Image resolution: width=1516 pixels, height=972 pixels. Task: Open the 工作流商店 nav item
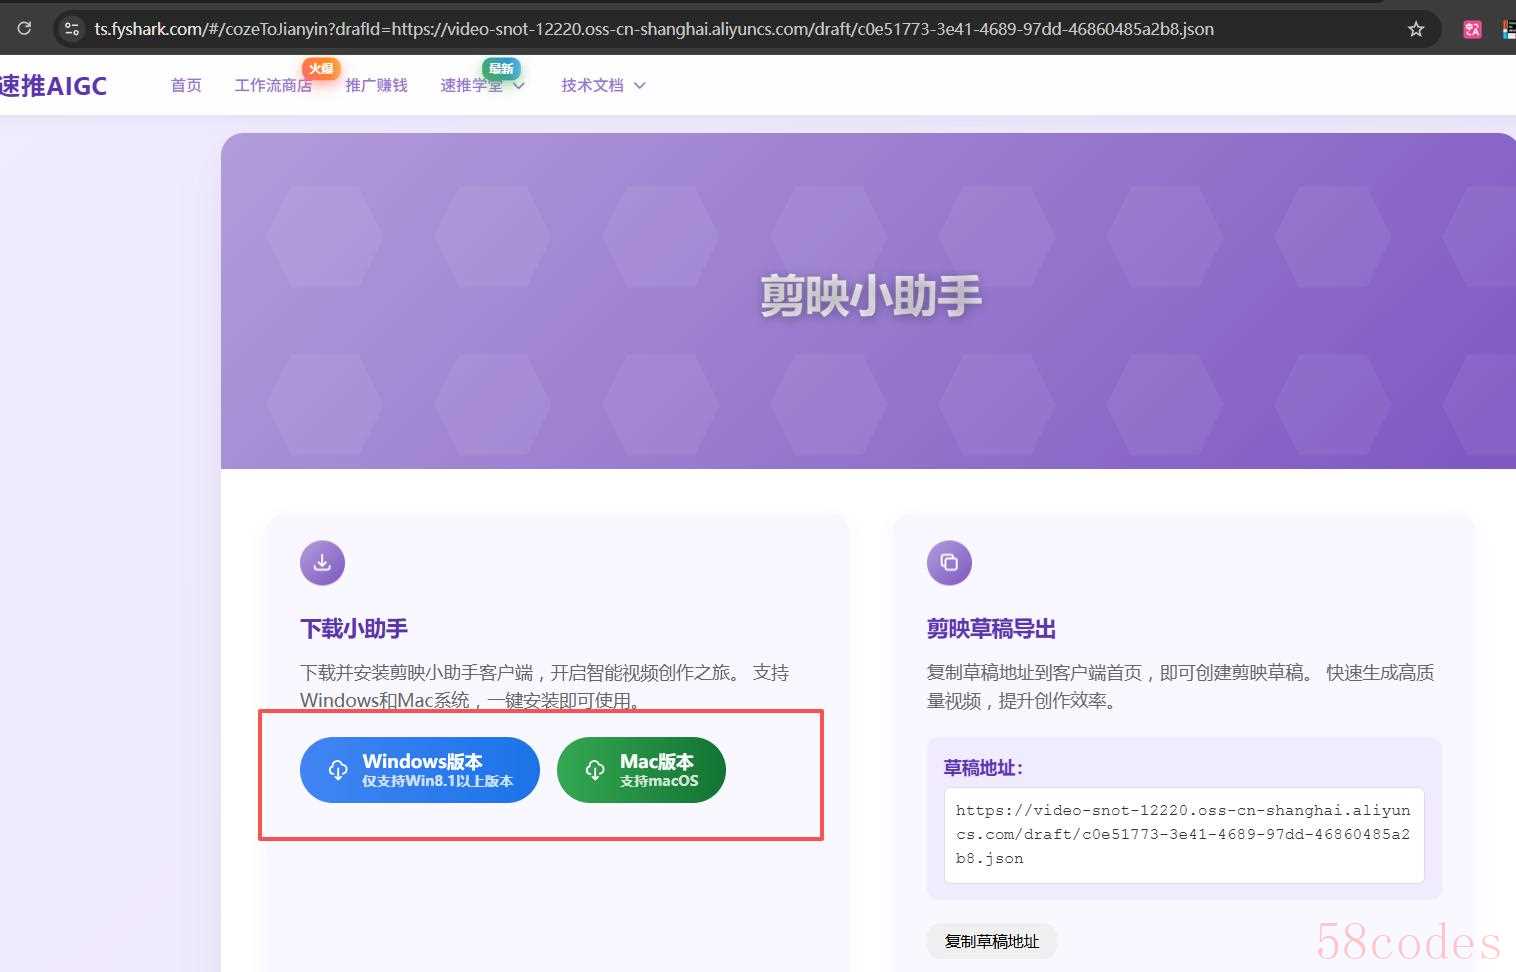(x=272, y=86)
